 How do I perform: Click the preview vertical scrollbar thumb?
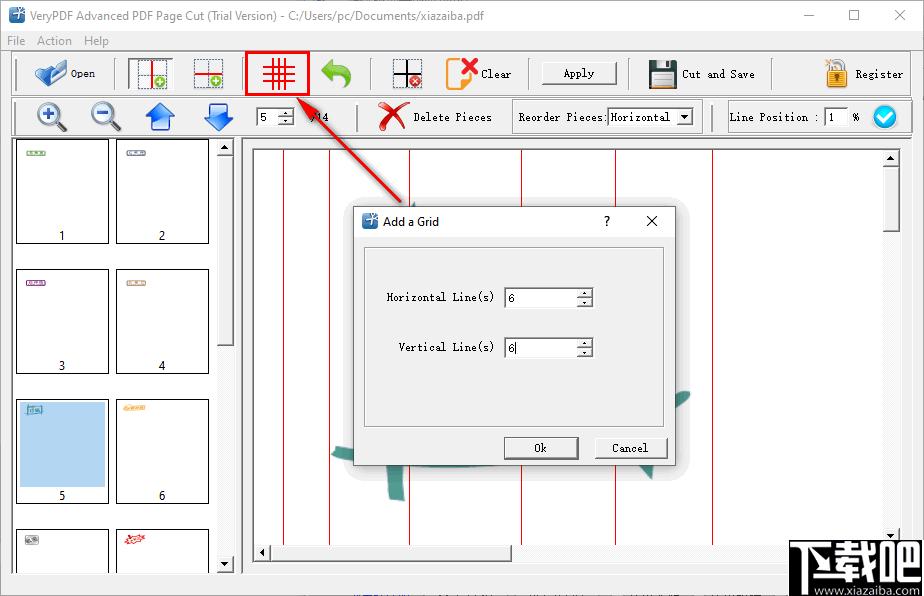coord(891,199)
